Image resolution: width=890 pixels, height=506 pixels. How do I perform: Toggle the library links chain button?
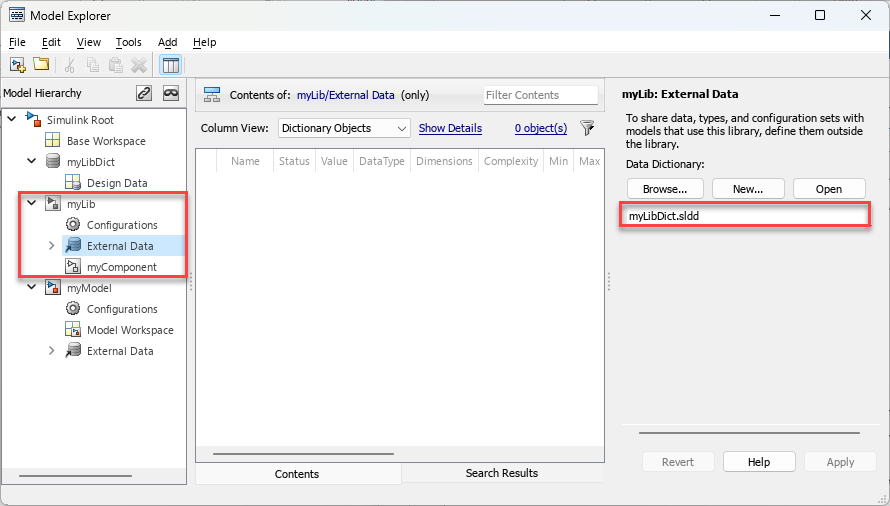tap(144, 93)
